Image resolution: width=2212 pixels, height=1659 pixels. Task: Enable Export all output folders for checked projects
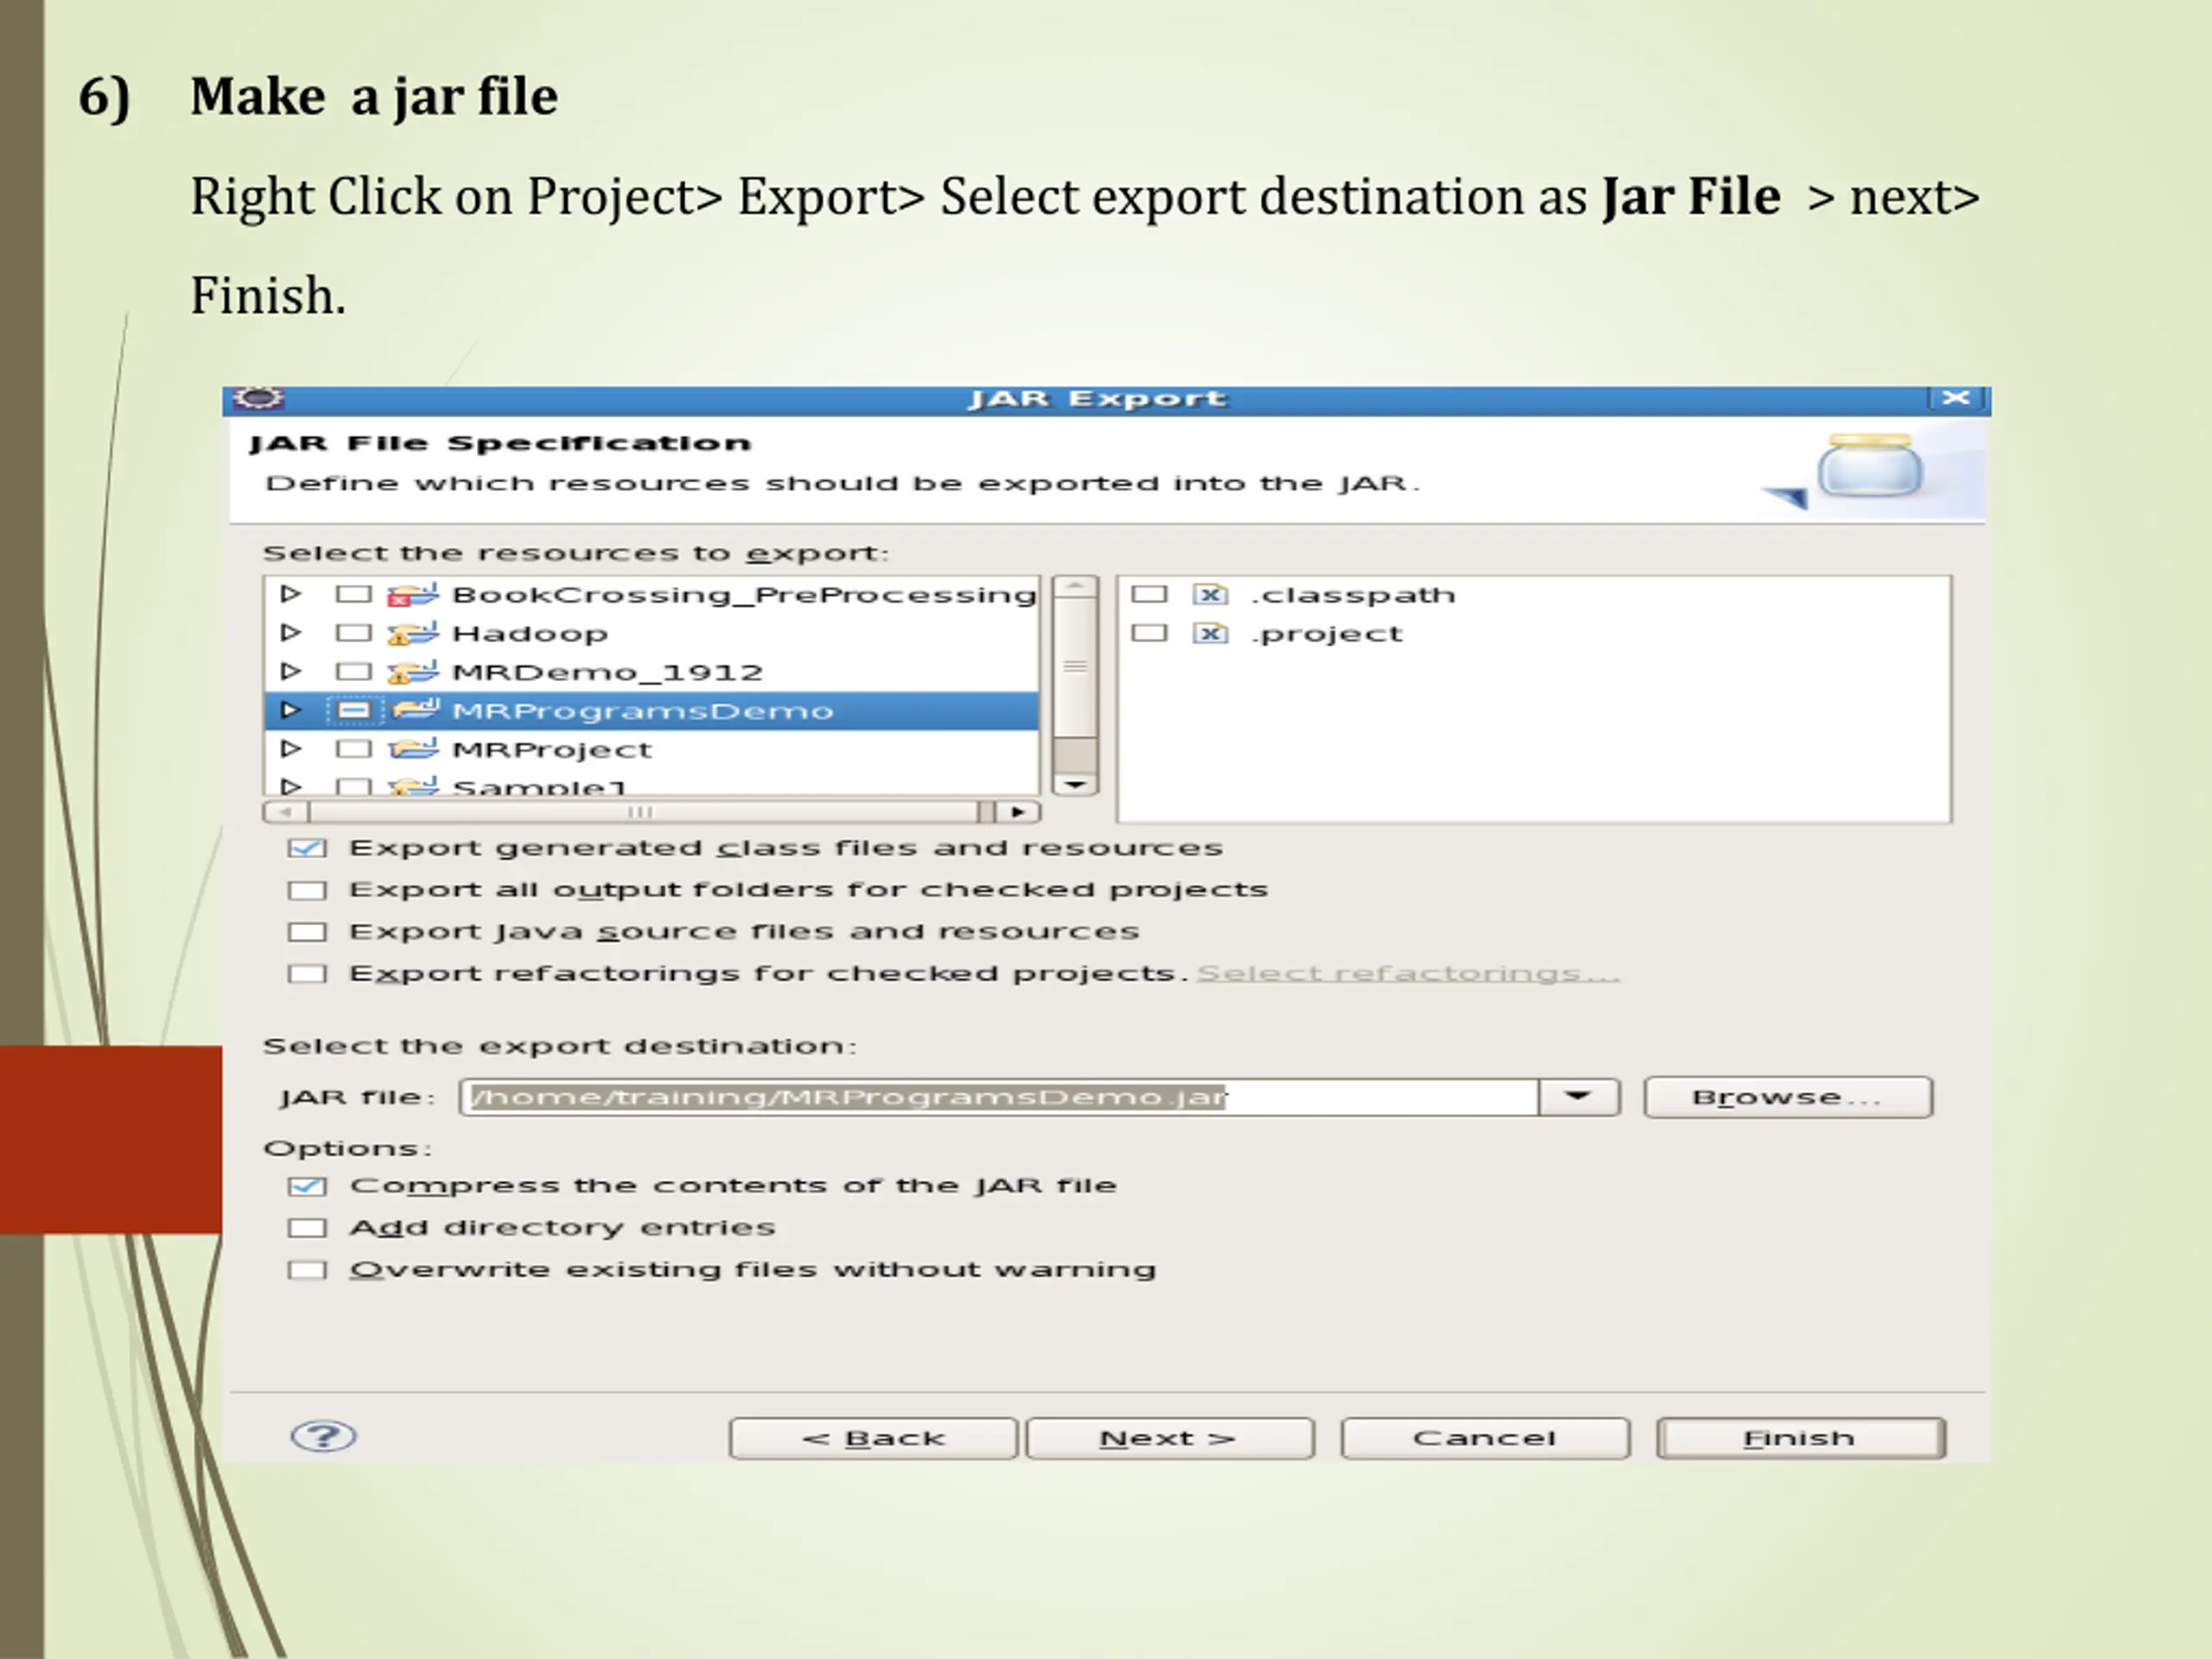tap(307, 890)
